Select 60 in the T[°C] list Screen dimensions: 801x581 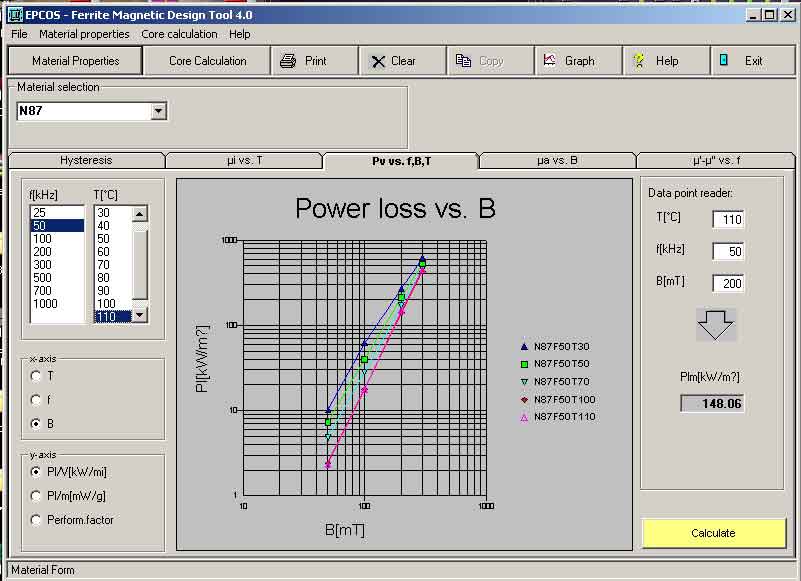[x=113, y=251]
